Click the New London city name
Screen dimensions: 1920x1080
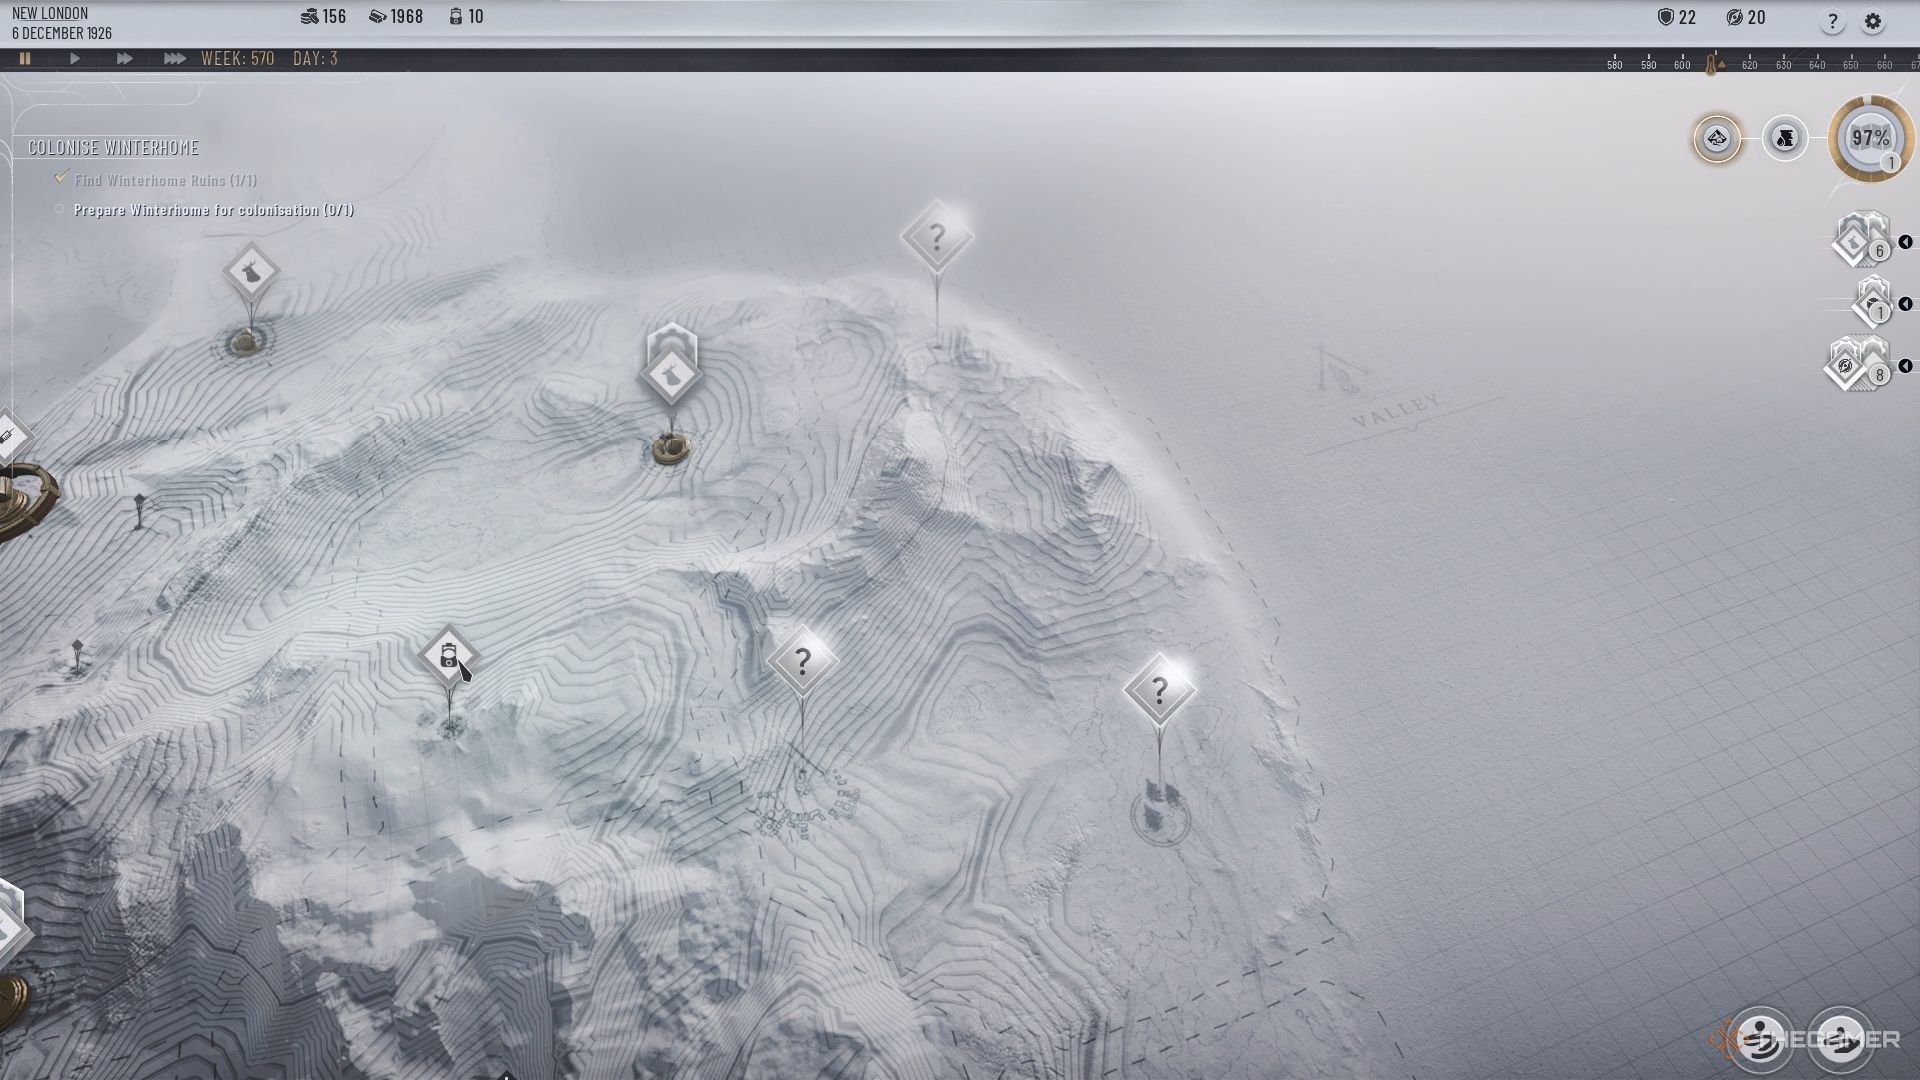(x=50, y=14)
